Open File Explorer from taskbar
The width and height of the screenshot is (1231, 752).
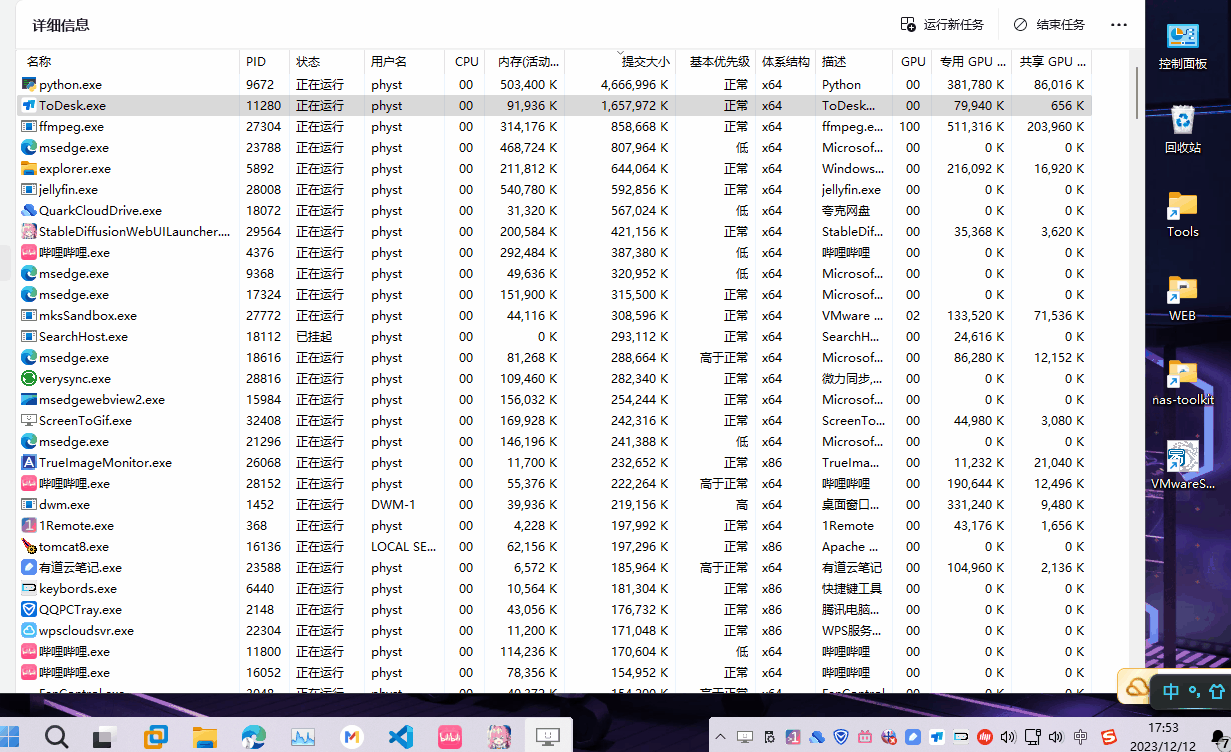coord(205,737)
